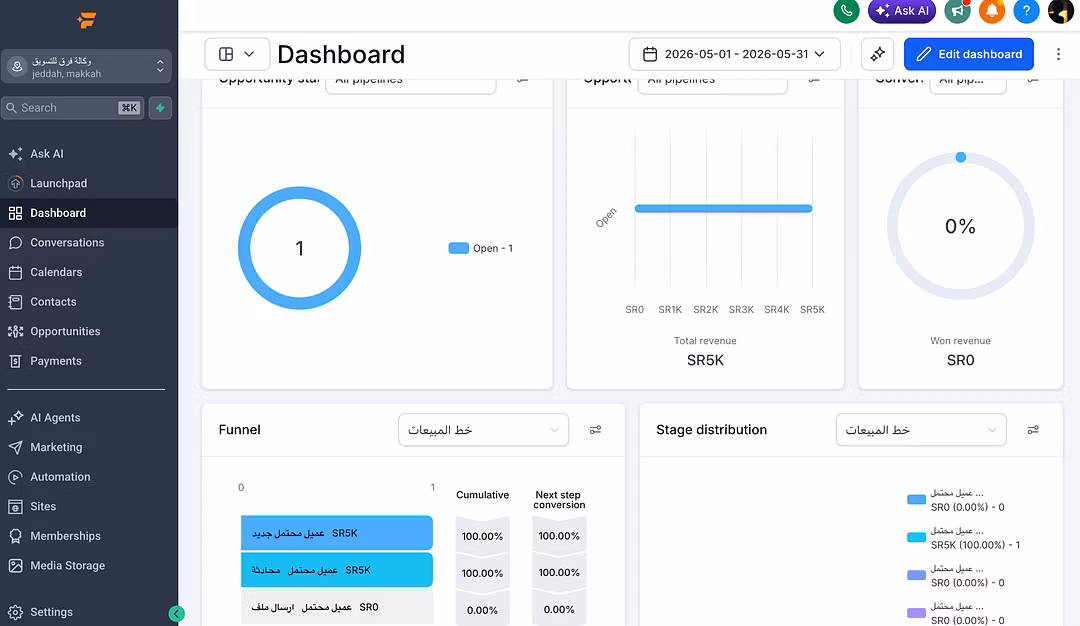Click the Ask AI purple button
This screenshot has height=626, width=1080.
(x=902, y=11)
